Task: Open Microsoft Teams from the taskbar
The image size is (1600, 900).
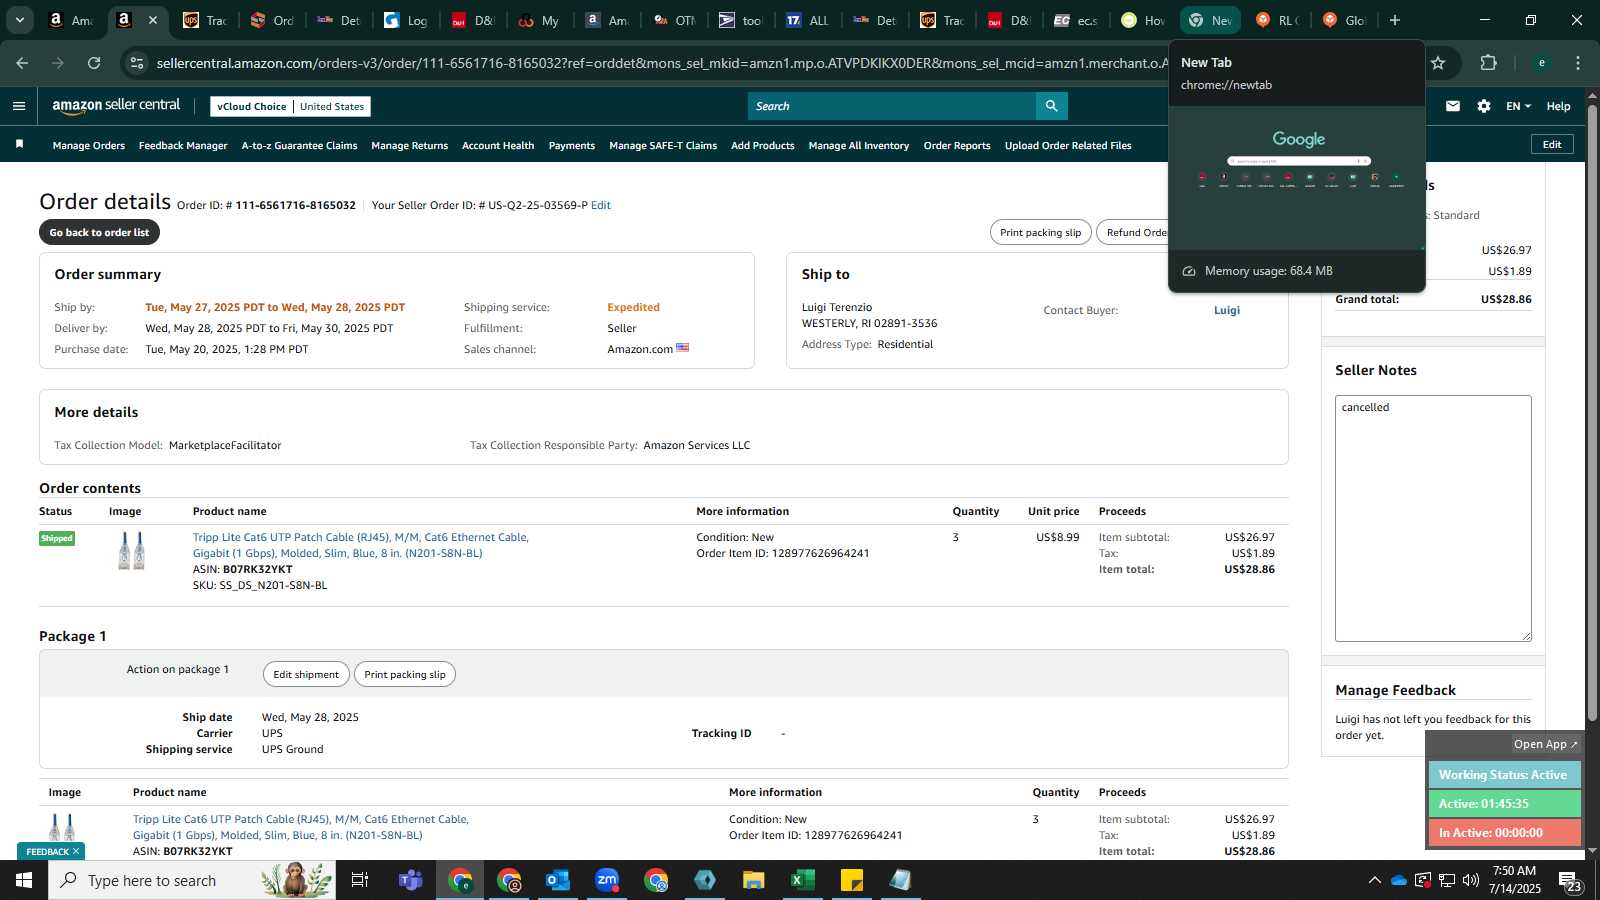Action: [x=410, y=880]
